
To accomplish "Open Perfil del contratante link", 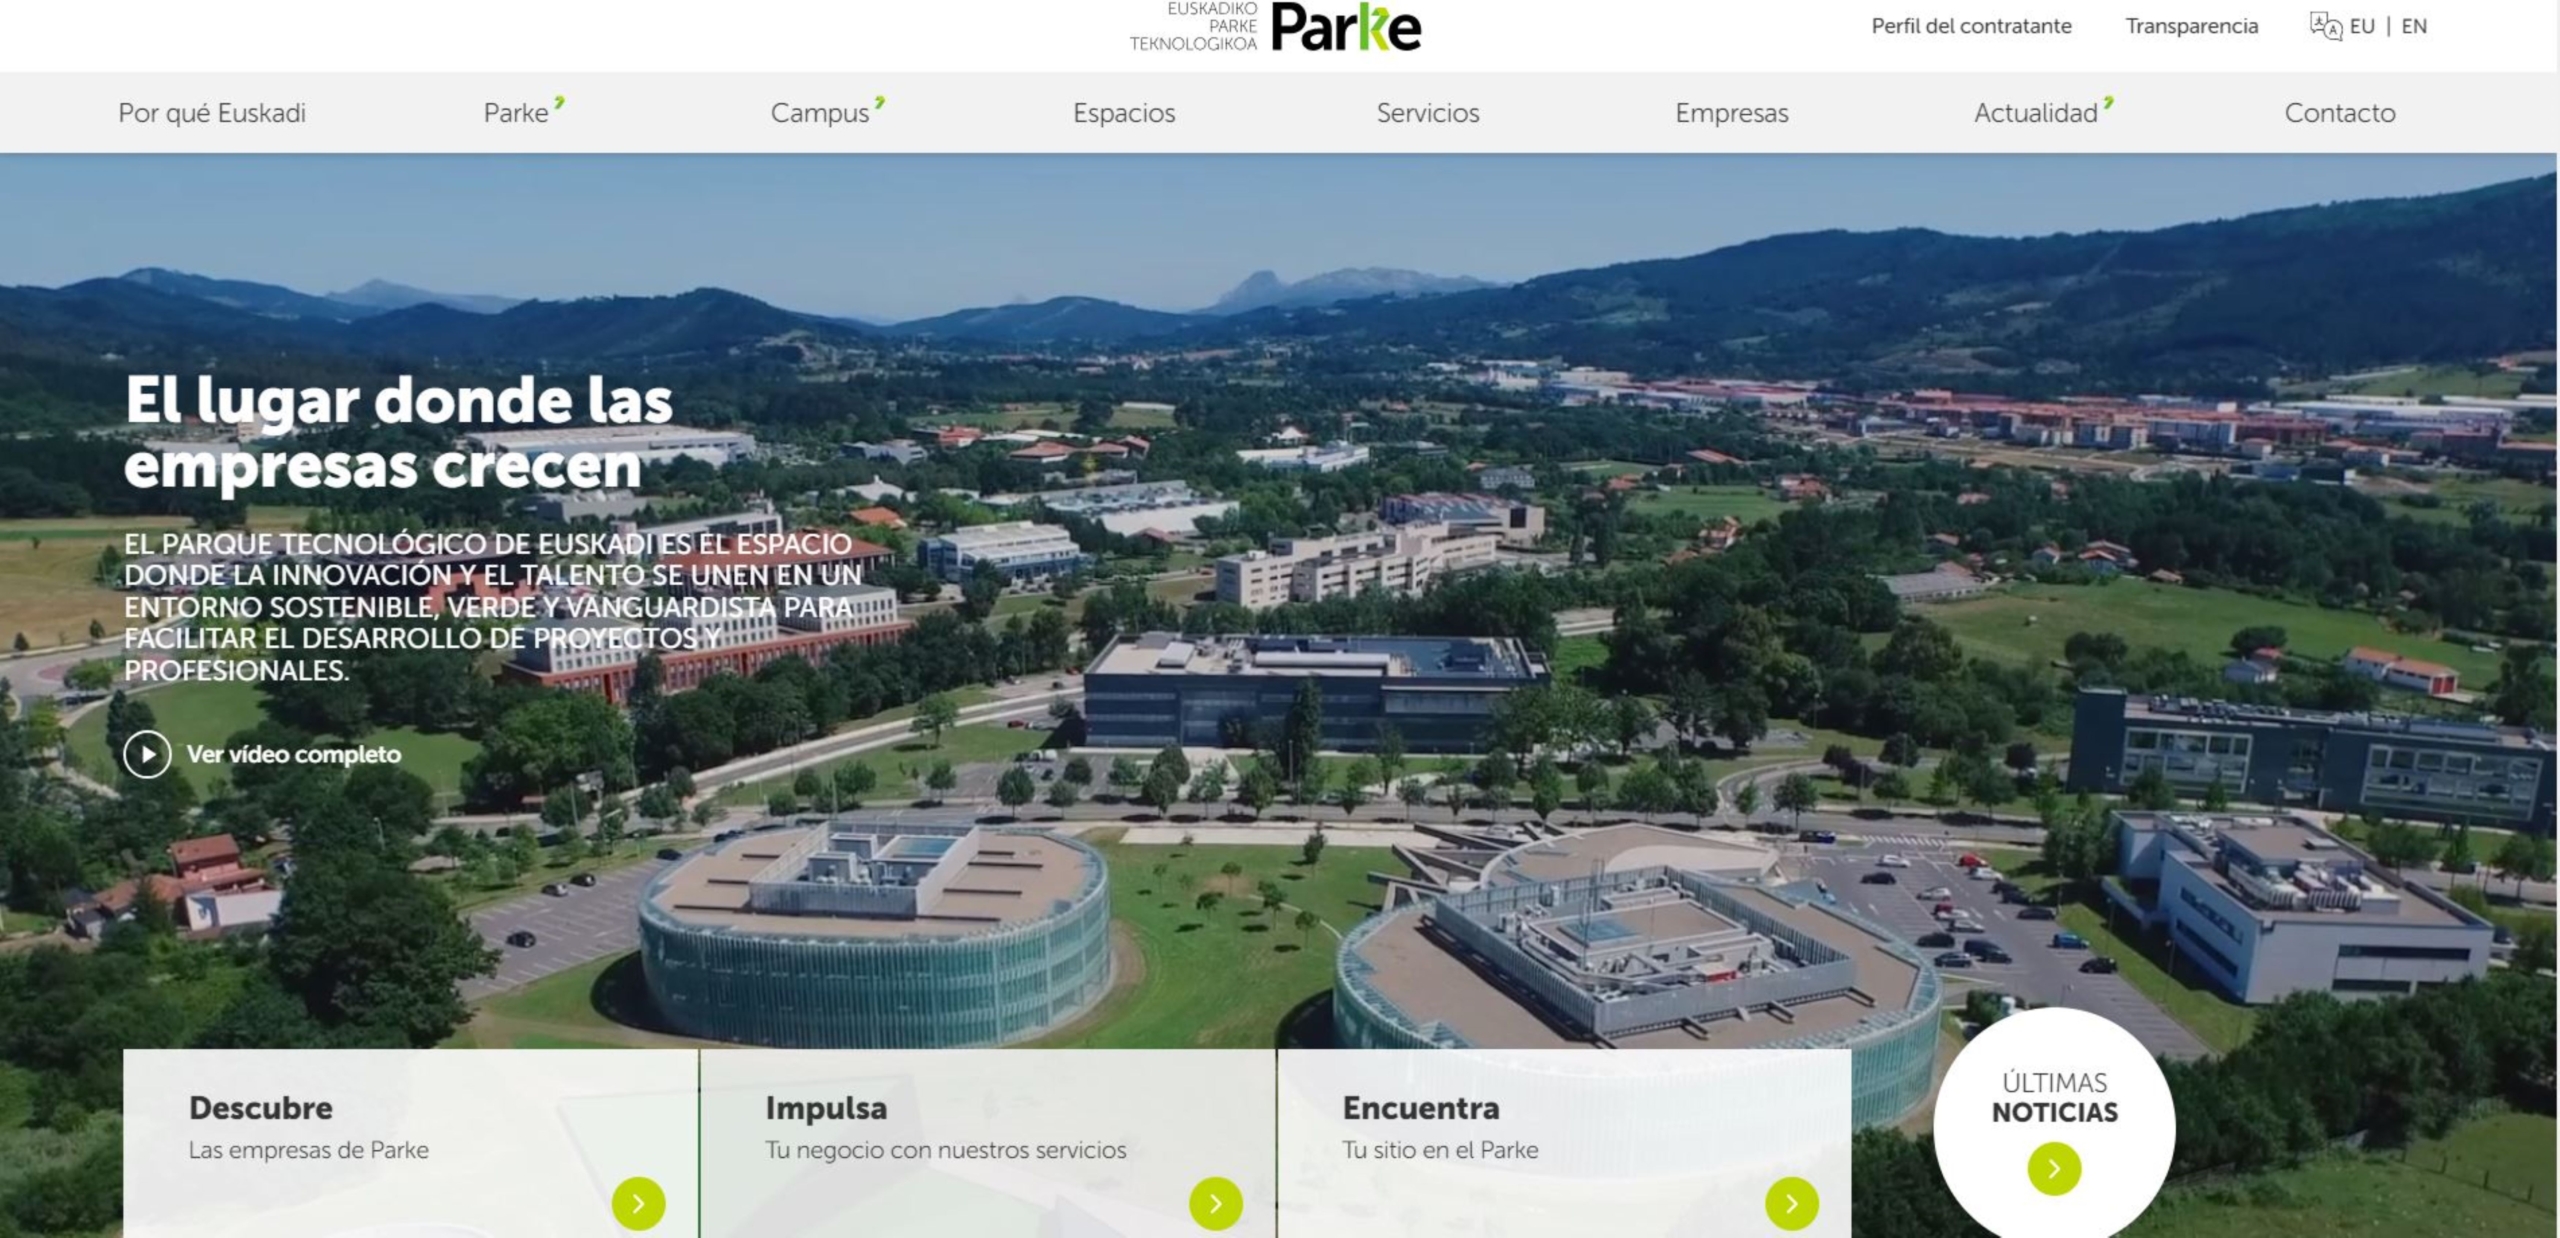I will [x=1971, y=26].
